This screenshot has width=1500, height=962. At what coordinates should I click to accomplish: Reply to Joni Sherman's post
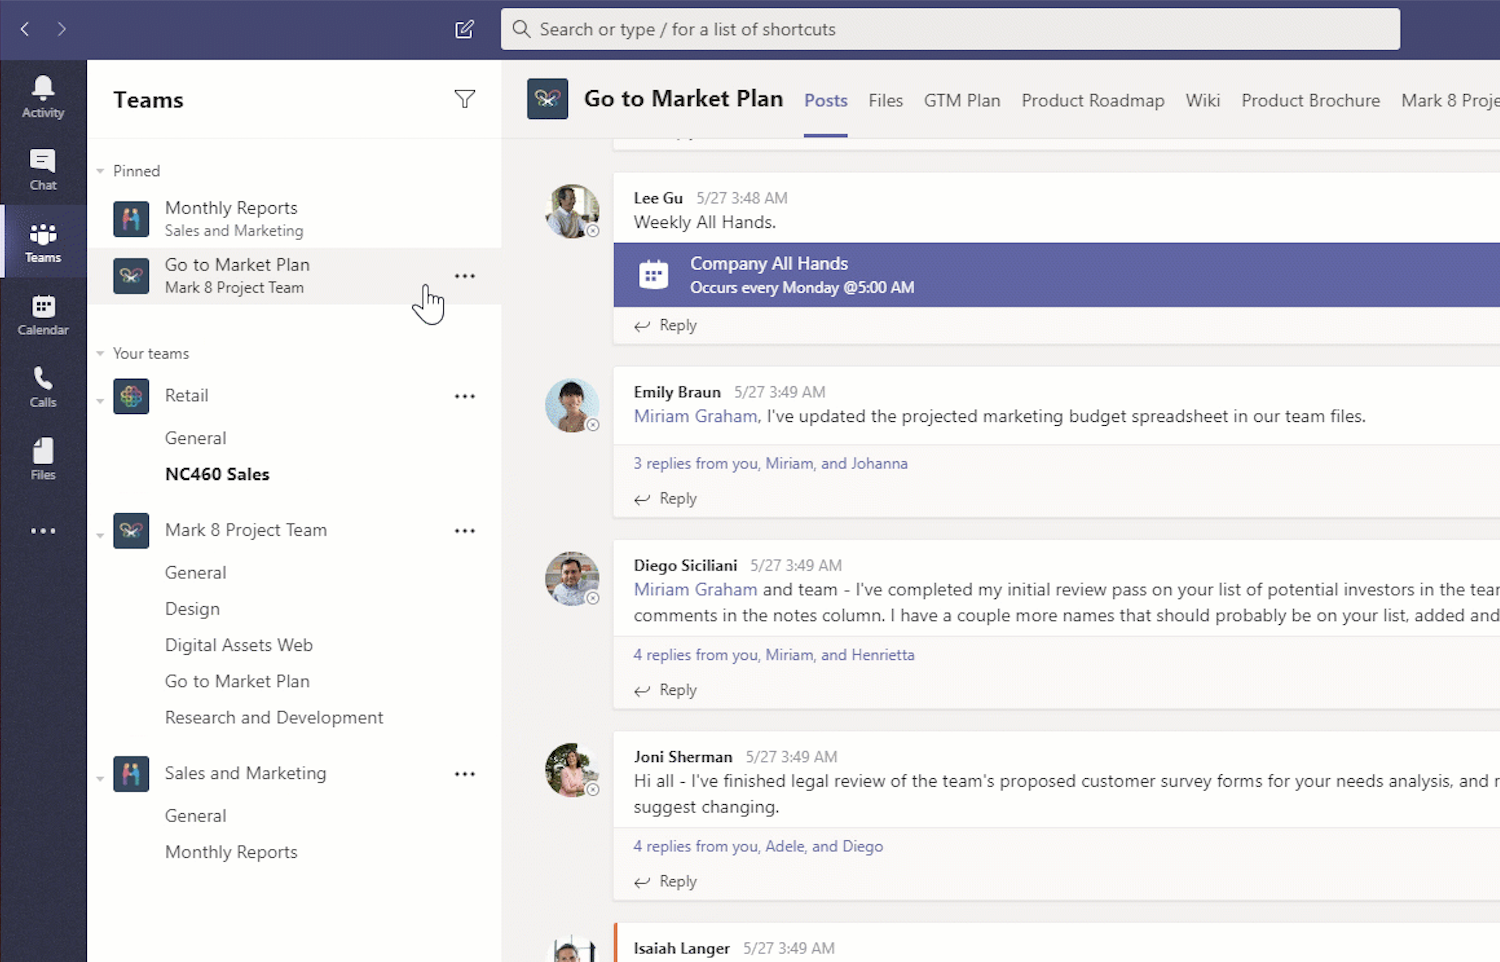(666, 881)
